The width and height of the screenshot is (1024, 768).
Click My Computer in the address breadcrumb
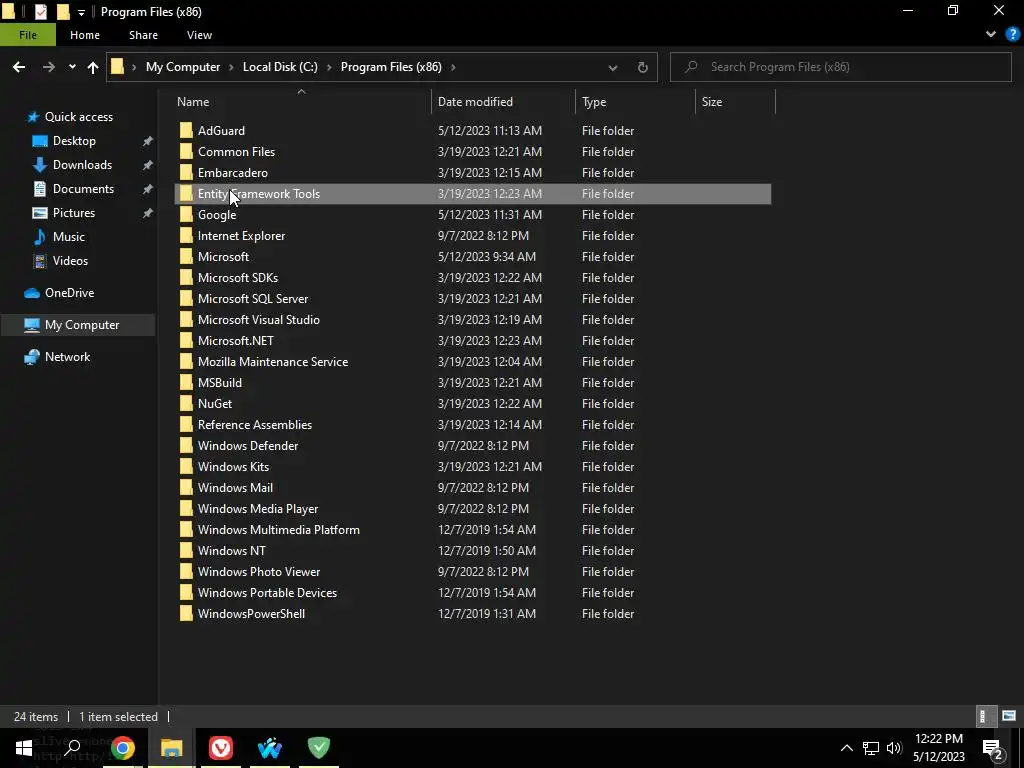pos(183,67)
